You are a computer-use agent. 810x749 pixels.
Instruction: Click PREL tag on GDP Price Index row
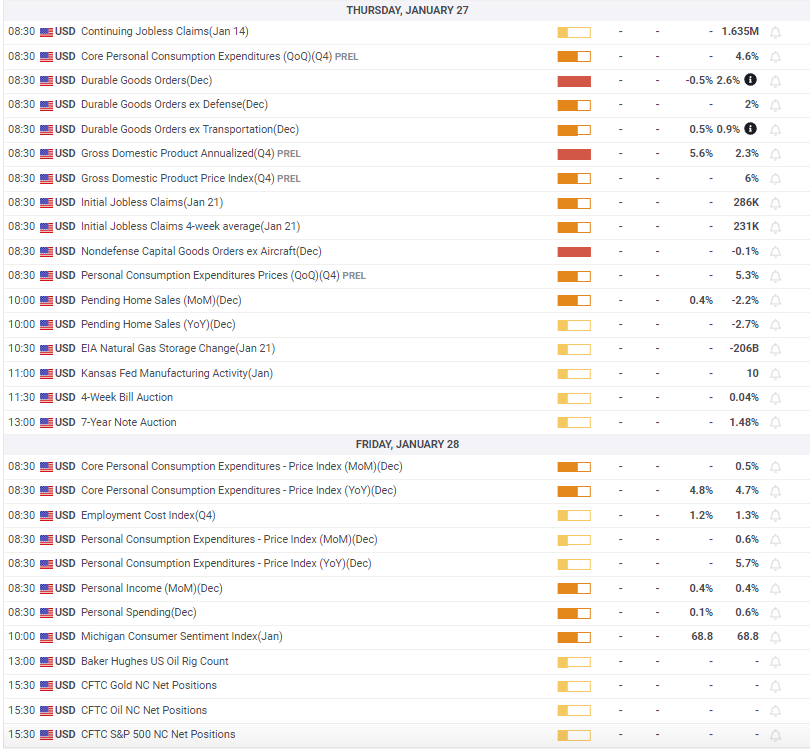(x=289, y=179)
